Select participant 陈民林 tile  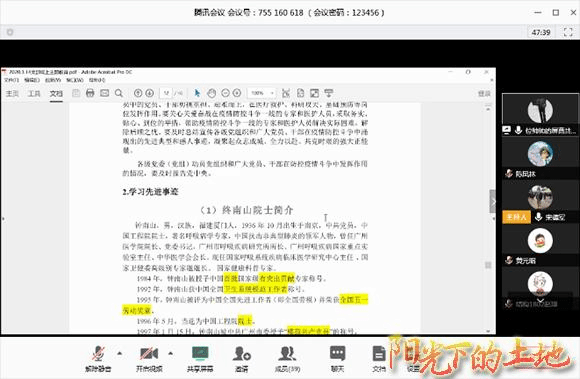point(540,158)
